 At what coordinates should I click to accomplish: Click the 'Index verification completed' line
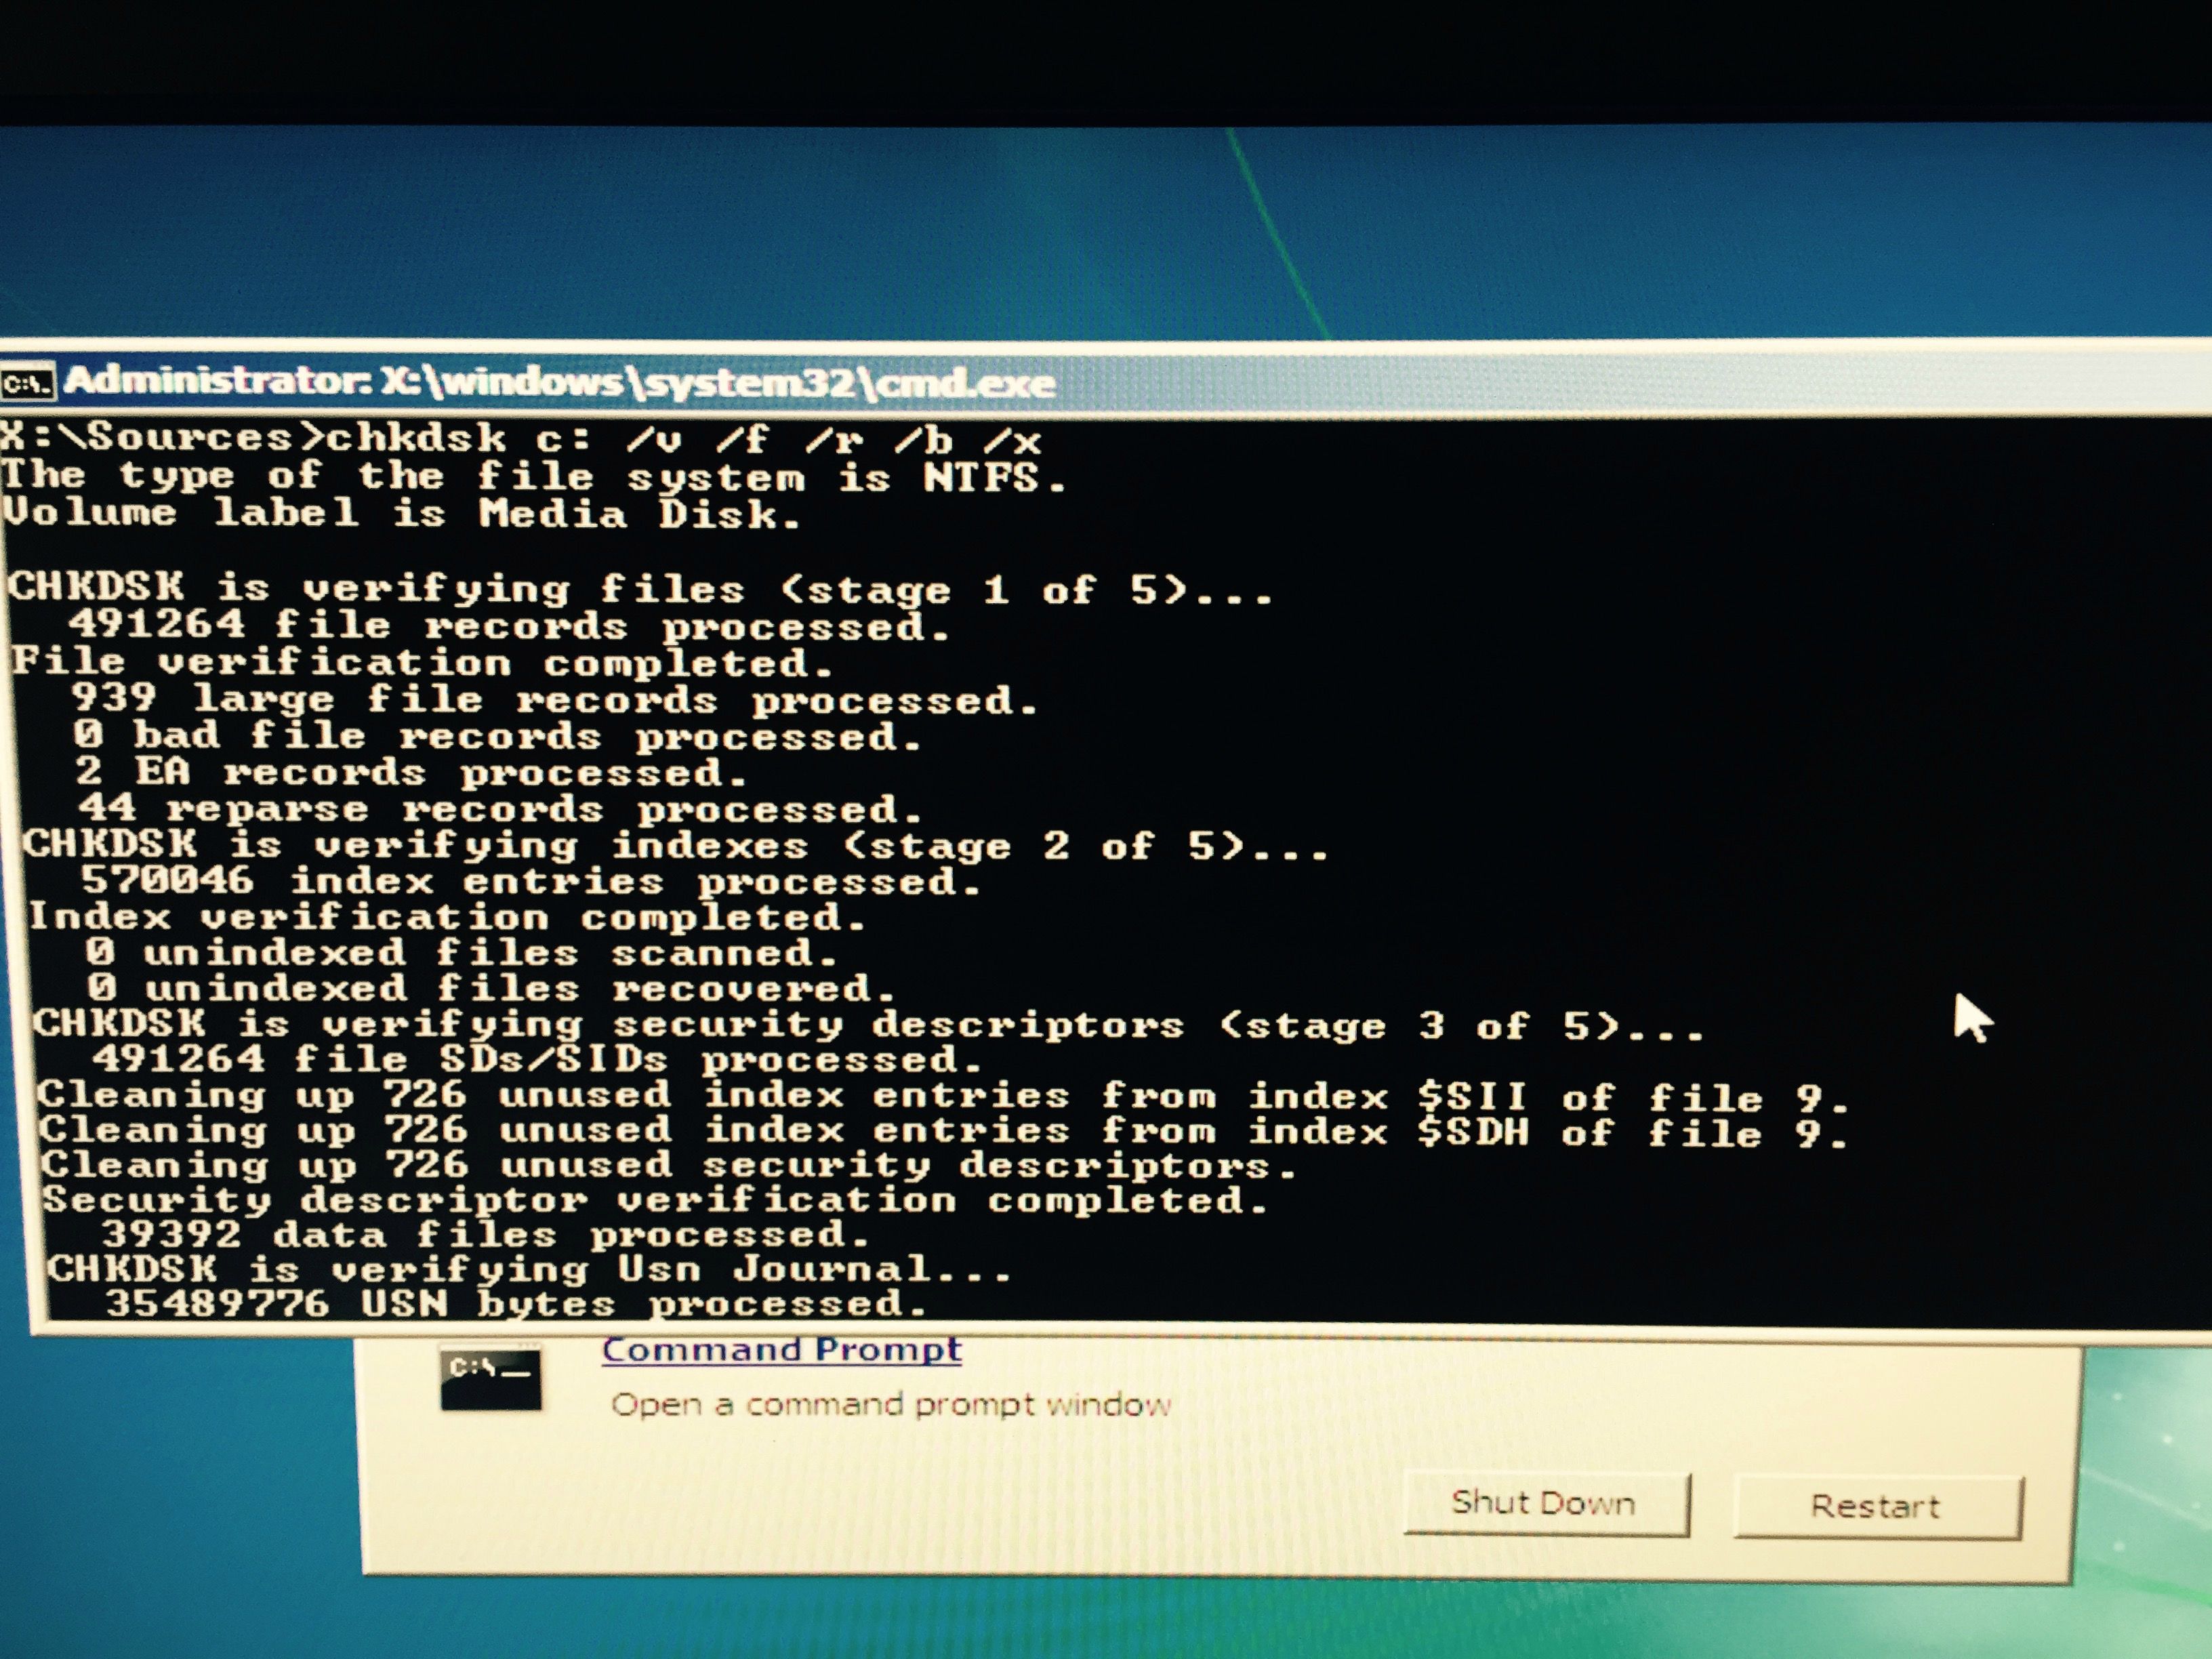447,917
